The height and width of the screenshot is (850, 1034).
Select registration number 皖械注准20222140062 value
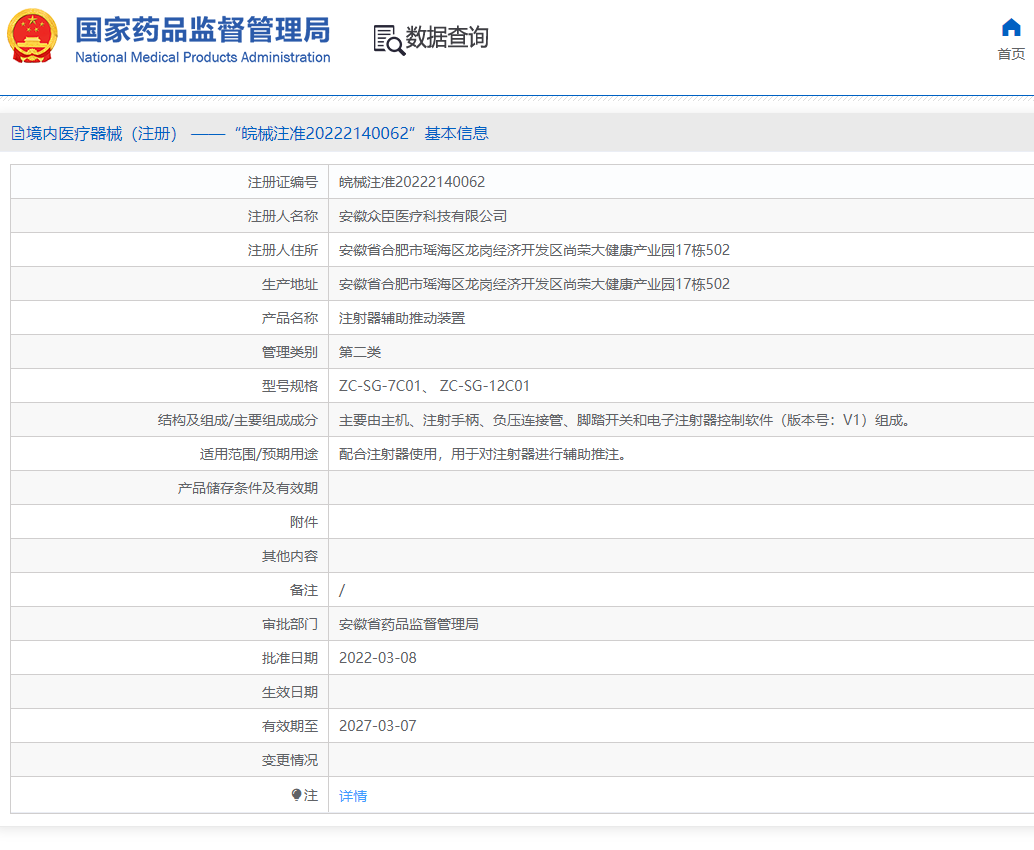[x=412, y=182]
